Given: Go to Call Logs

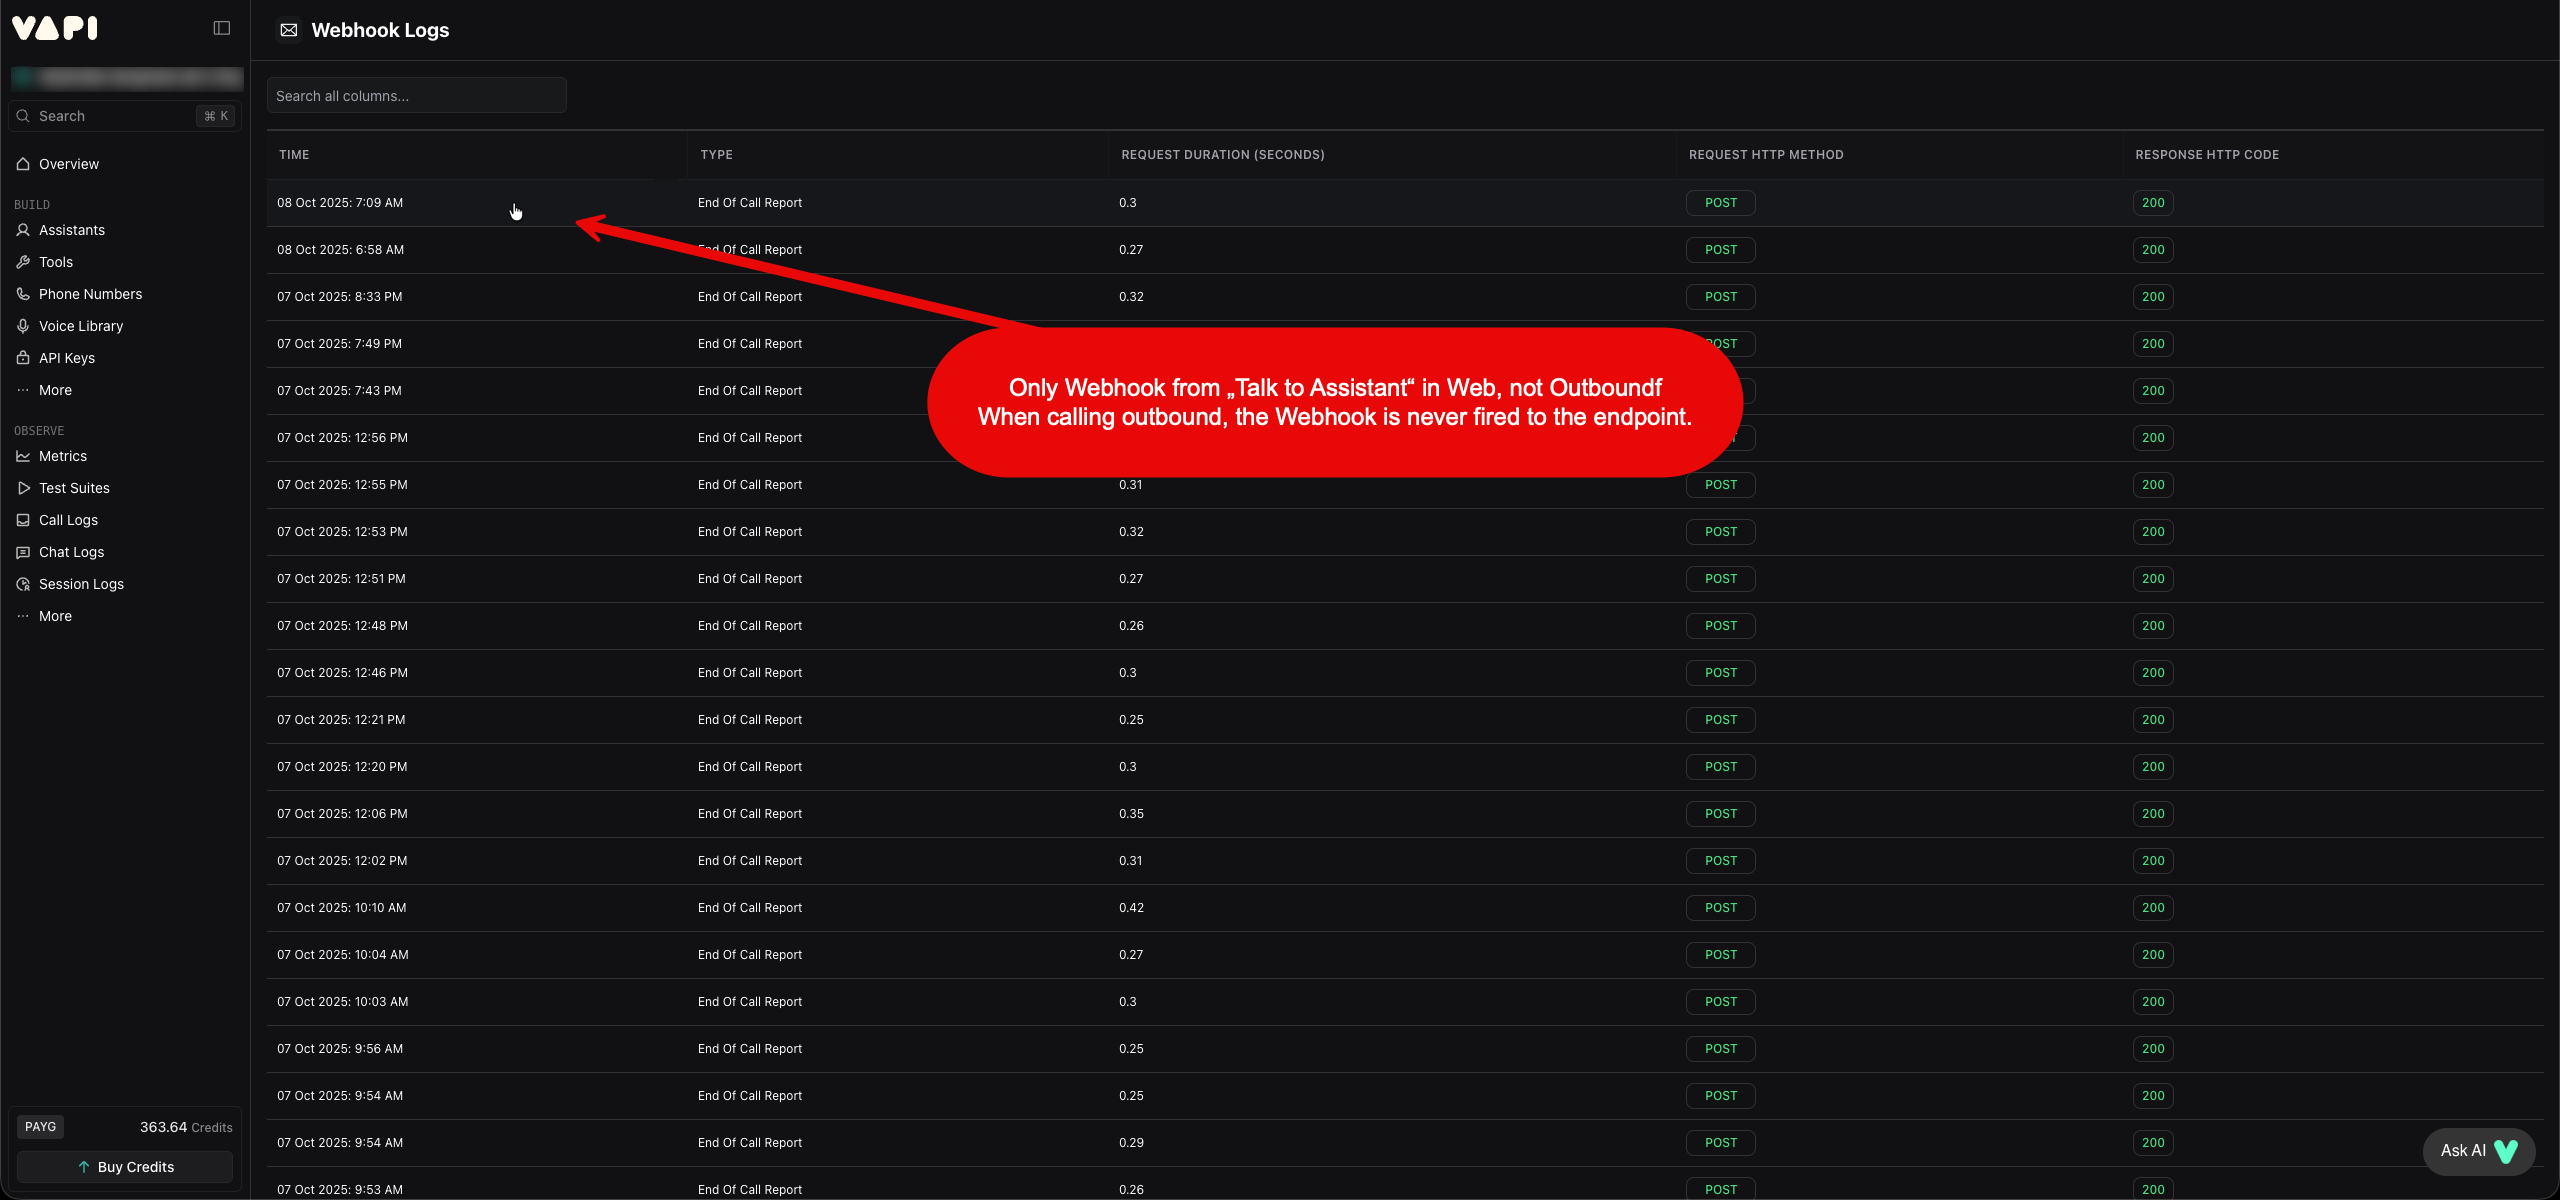Looking at the screenshot, I should pos(68,520).
